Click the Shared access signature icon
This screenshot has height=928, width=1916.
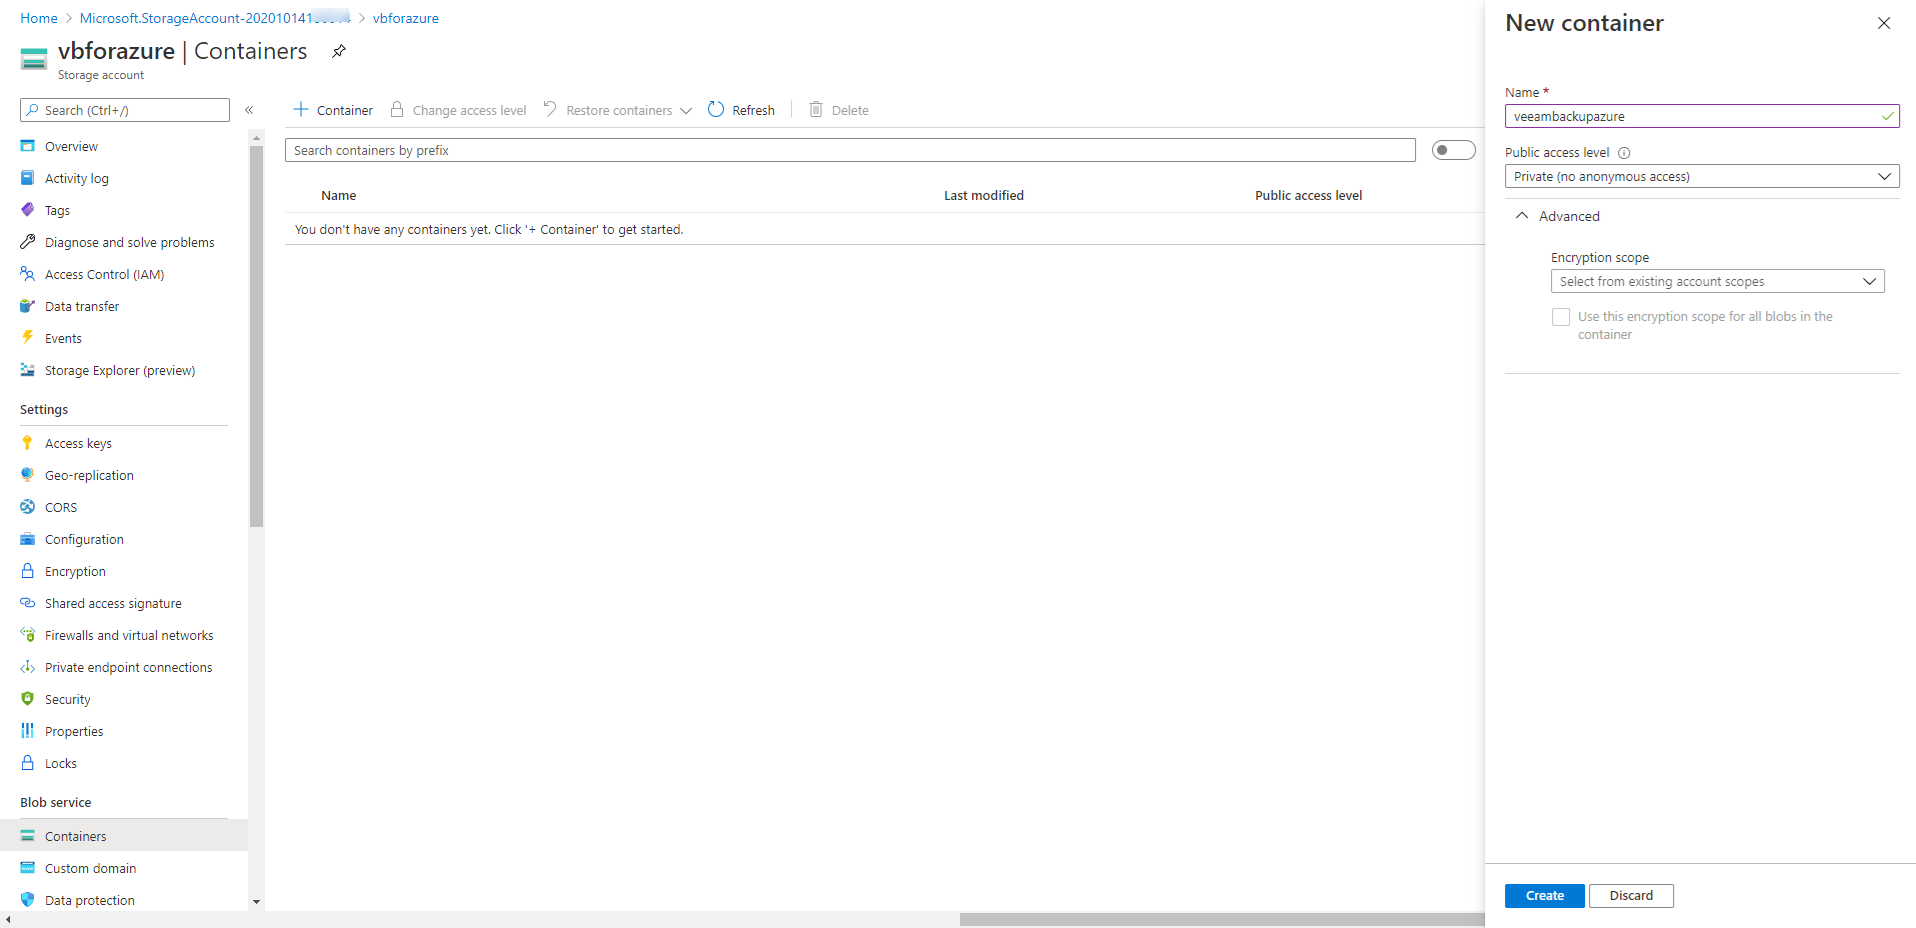28,603
